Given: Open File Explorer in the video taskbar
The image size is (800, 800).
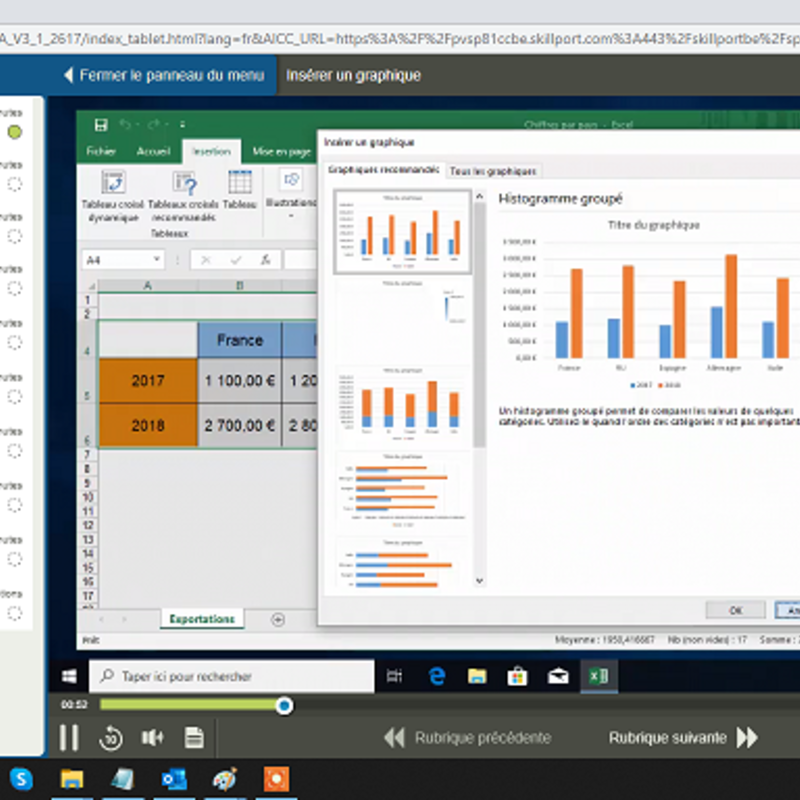Looking at the screenshot, I should coord(477,677).
